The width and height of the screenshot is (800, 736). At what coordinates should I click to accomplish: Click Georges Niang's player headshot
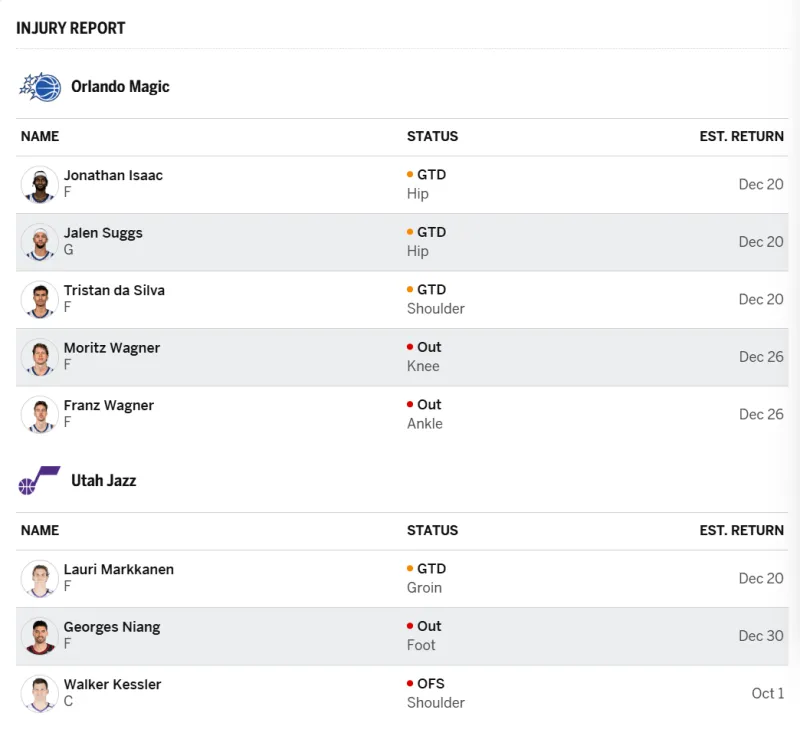tap(40, 636)
